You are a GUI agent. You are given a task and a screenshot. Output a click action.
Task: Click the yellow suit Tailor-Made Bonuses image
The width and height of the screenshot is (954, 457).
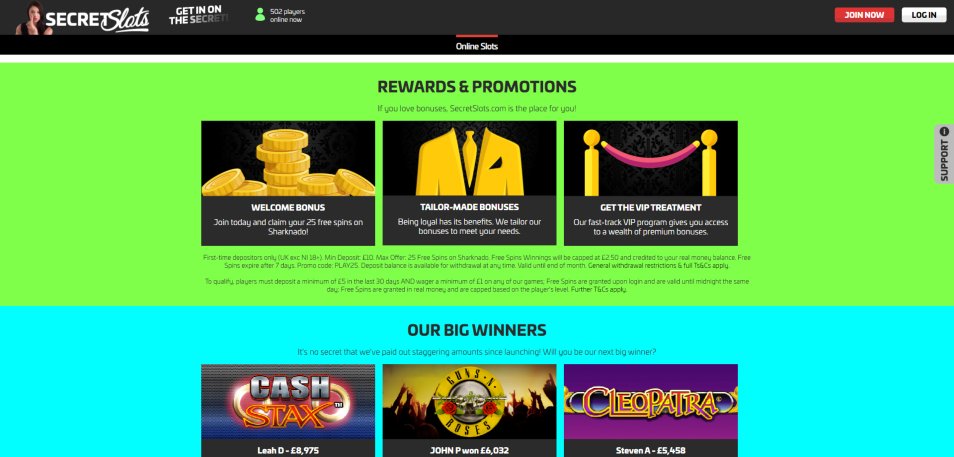tap(469, 158)
